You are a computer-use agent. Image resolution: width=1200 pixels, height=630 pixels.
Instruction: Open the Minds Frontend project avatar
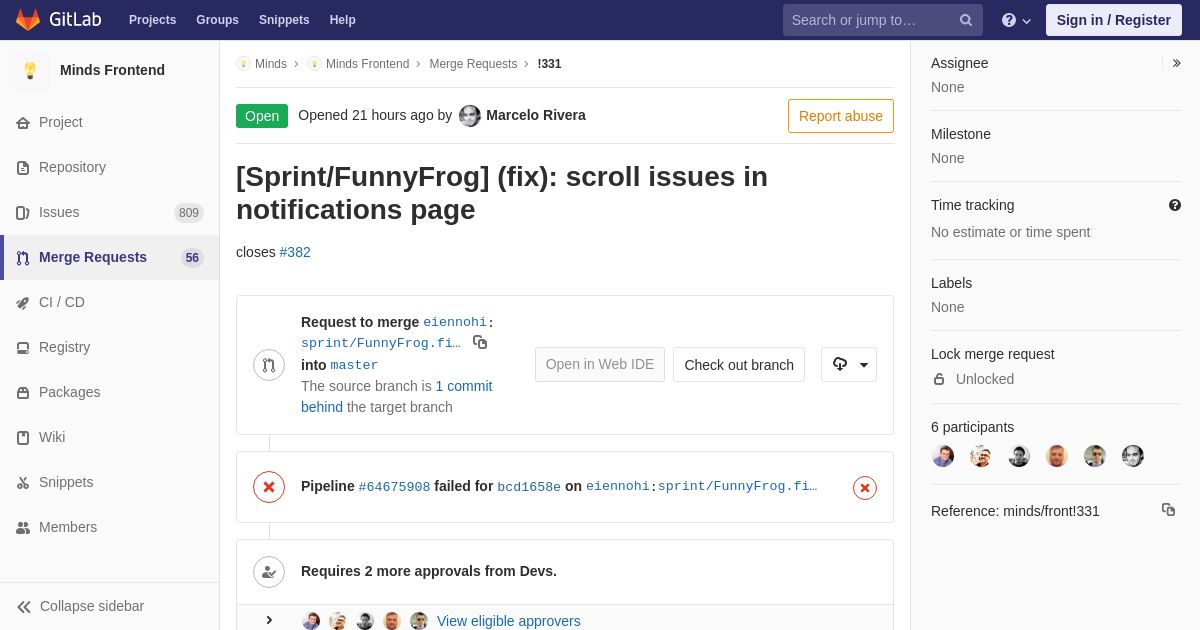[x=30, y=70]
